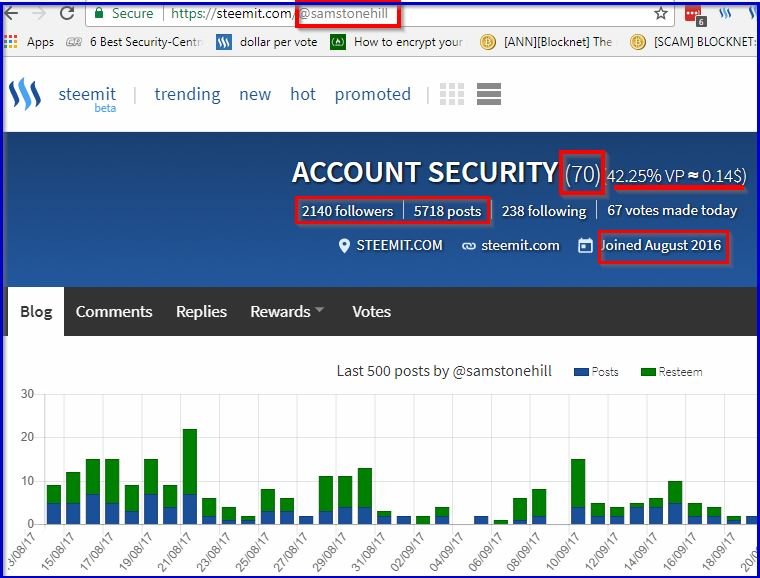The image size is (760, 578).
Task: Open the red extension icon with badge 6
Action: pos(695,15)
